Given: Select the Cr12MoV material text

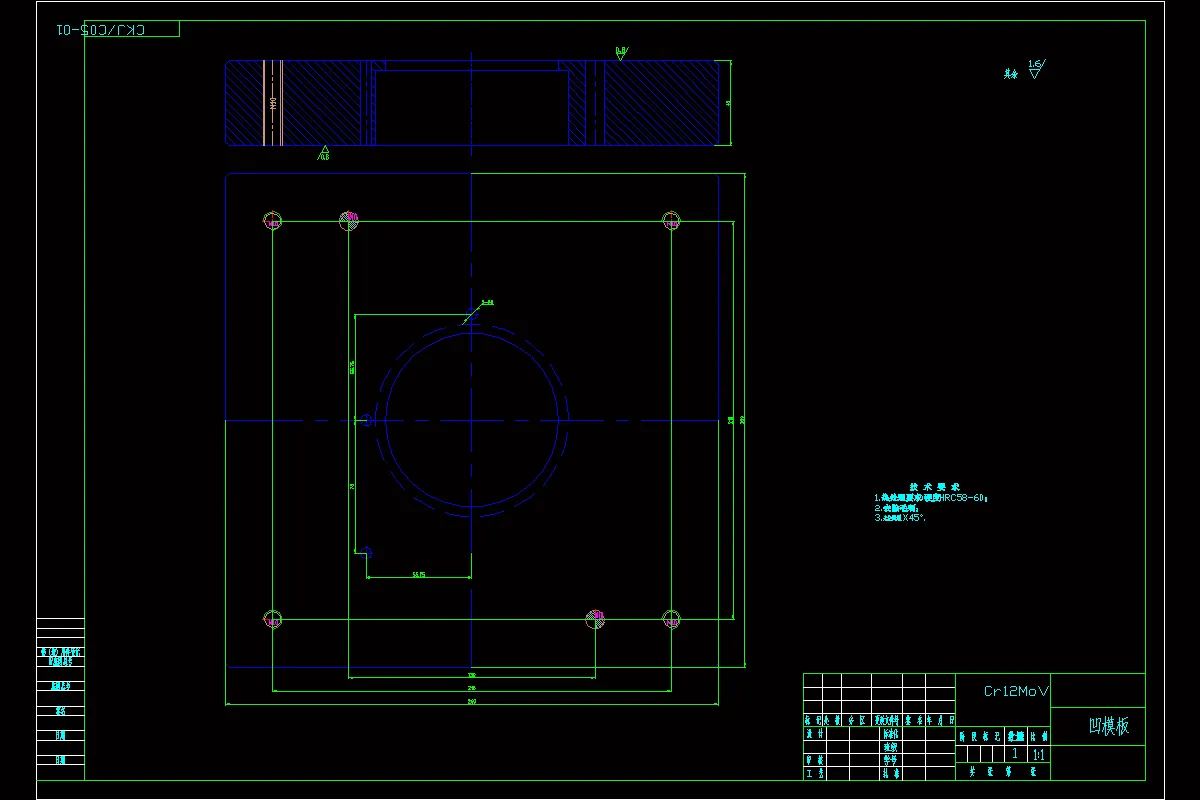Looking at the screenshot, I should pos(1016,691).
